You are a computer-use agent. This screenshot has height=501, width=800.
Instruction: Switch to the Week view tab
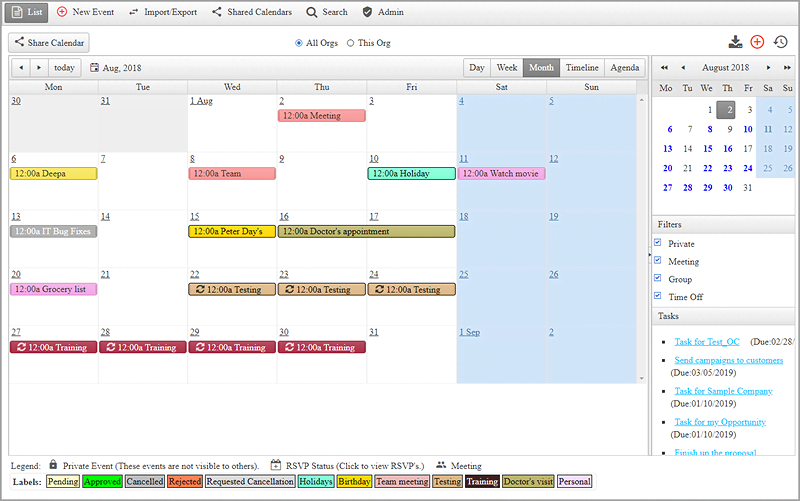[507, 68]
